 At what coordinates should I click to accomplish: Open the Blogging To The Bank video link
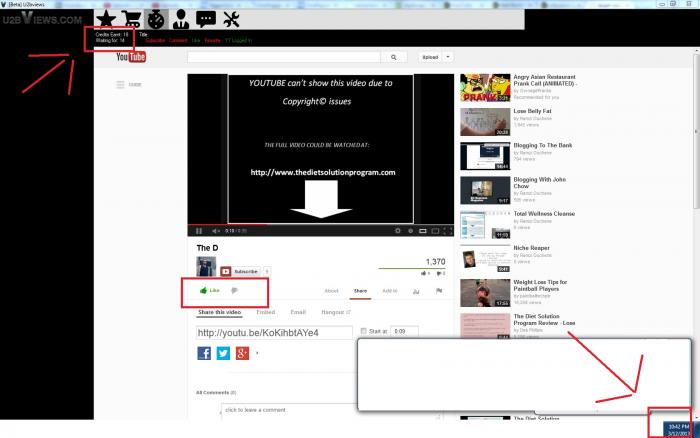[542, 145]
